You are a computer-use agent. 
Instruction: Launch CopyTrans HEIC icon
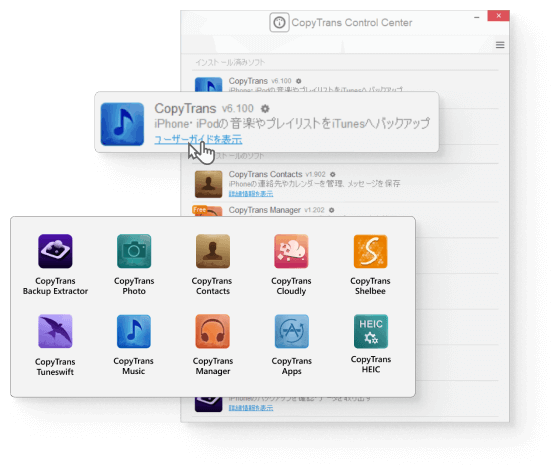[371, 331]
